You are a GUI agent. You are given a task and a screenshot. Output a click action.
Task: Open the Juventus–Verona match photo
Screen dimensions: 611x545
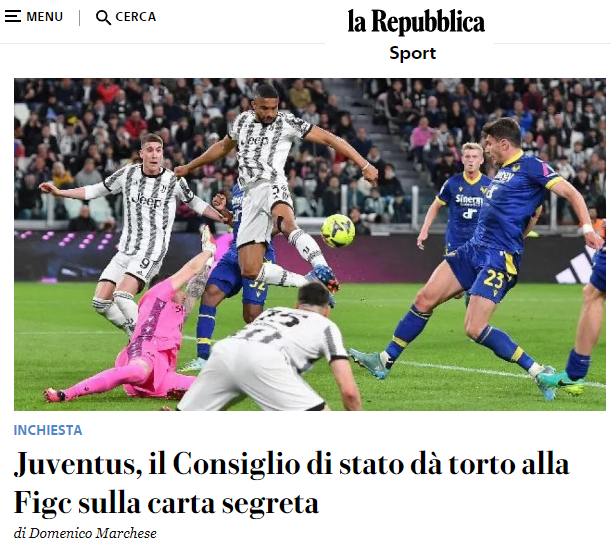(x=310, y=244)
